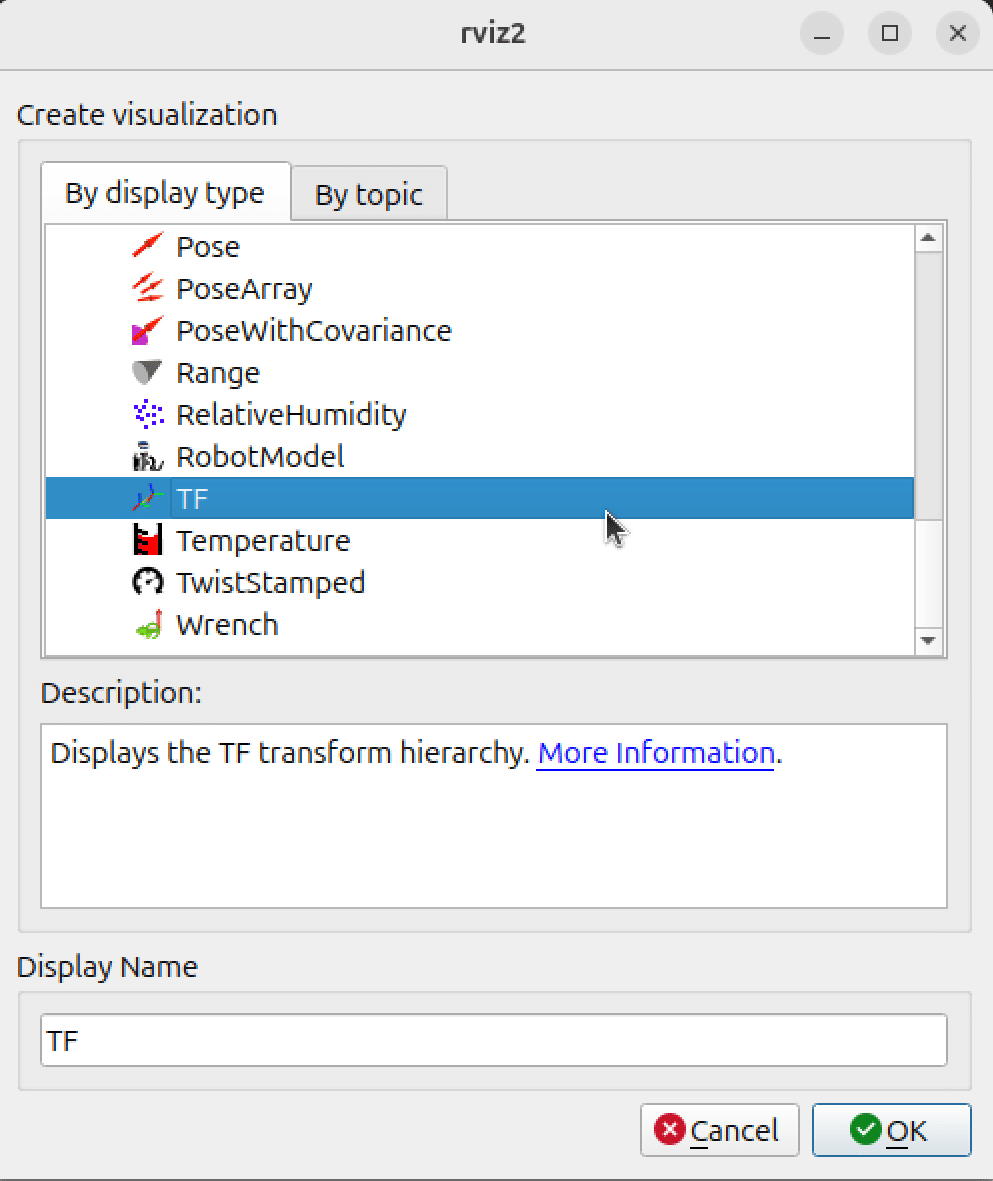
Task: Confirm with the OK button
Action: click(x=891, y=1130)
